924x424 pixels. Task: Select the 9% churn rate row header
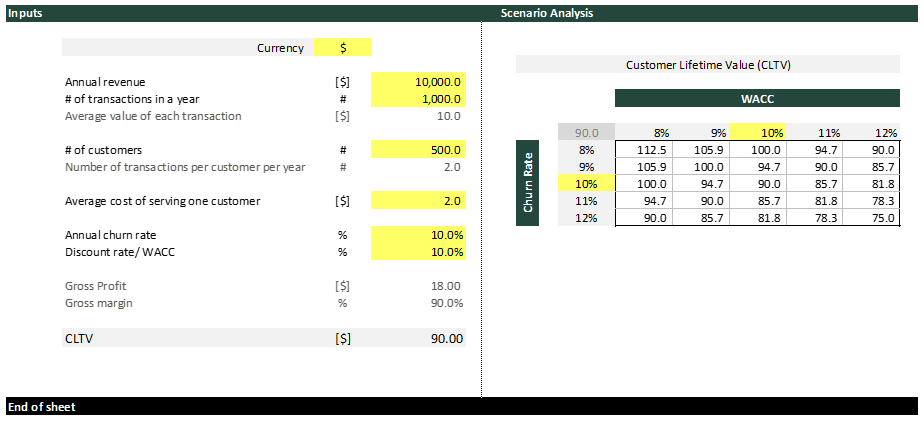586,167
